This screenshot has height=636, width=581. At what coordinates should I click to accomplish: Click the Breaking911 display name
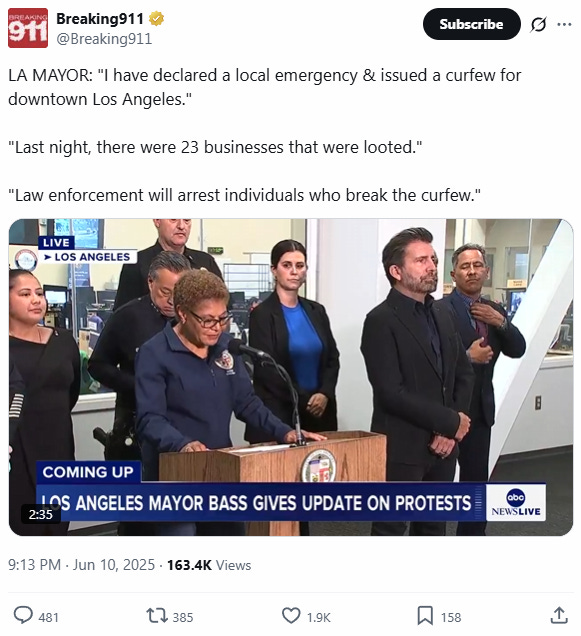pyautogui.click(x=99, y=19)
